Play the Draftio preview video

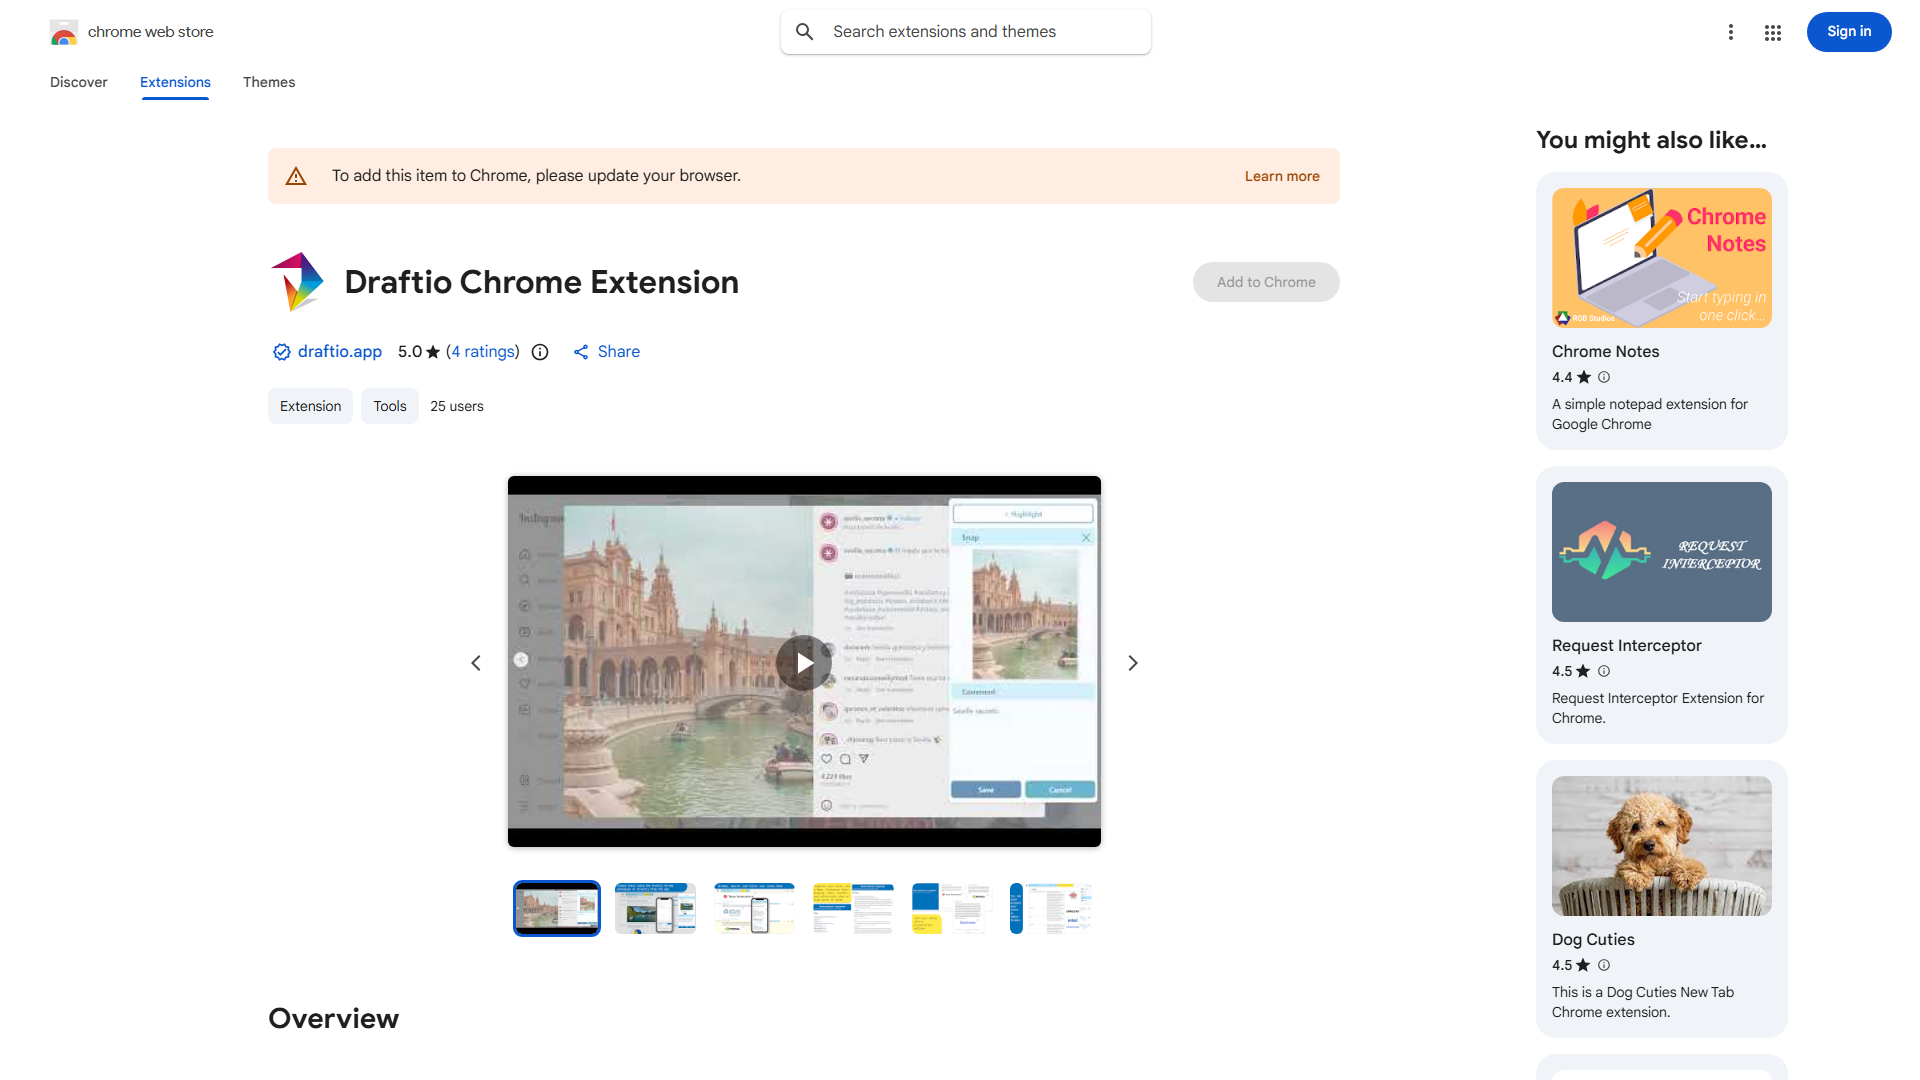pyautogui.click(x=804, y=663)
